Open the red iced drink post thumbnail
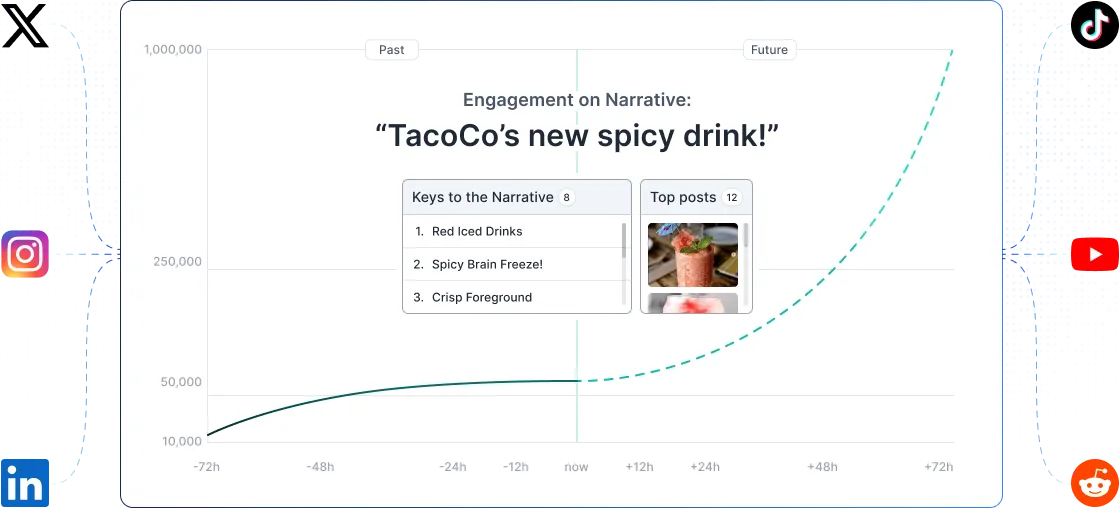This screenshot has height=508, width=1120. [693, 254]
